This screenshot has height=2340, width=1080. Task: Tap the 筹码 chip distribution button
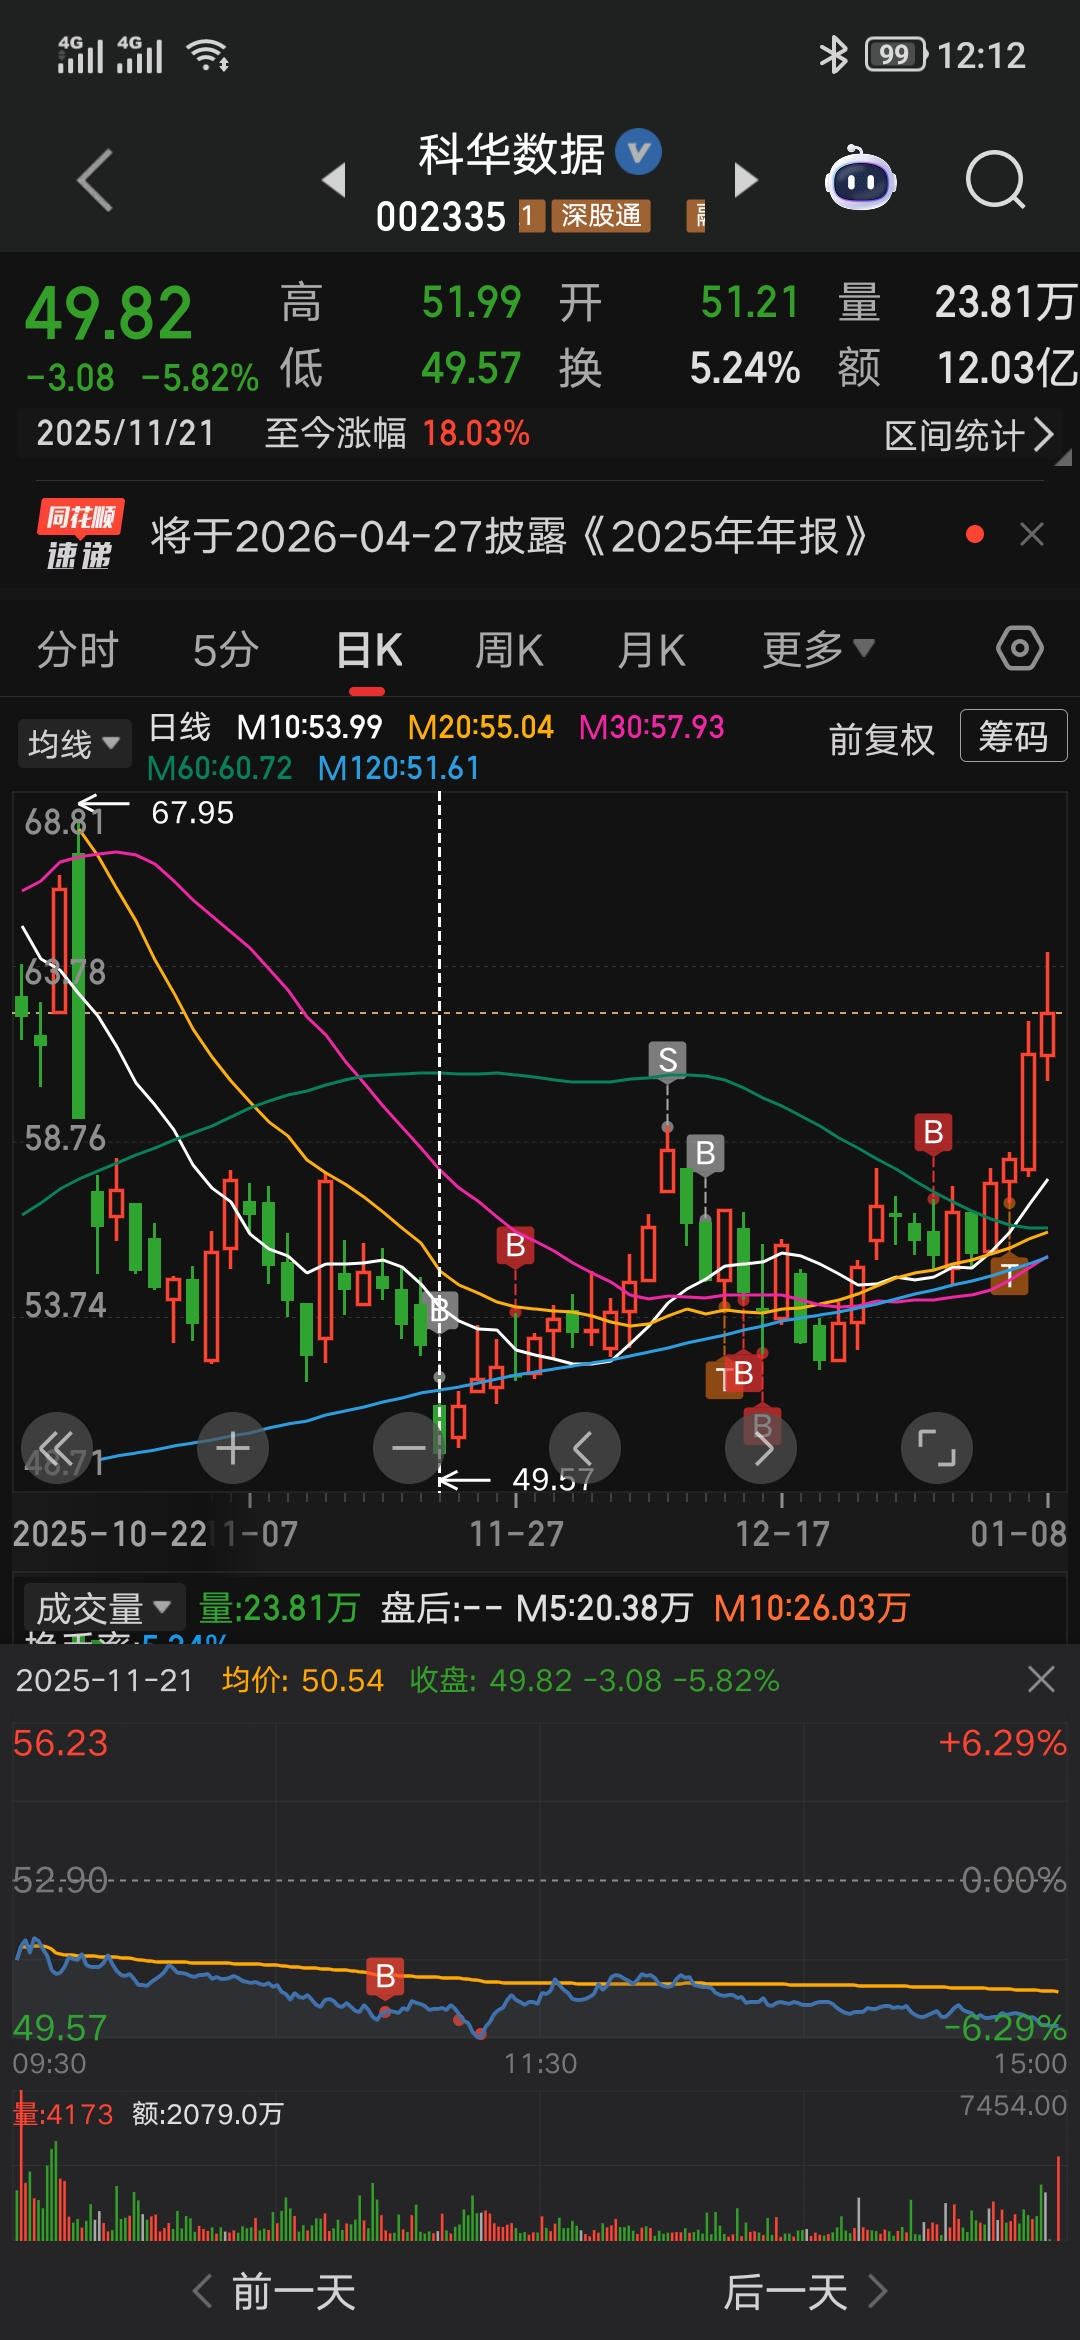[x=1013, y=736]
